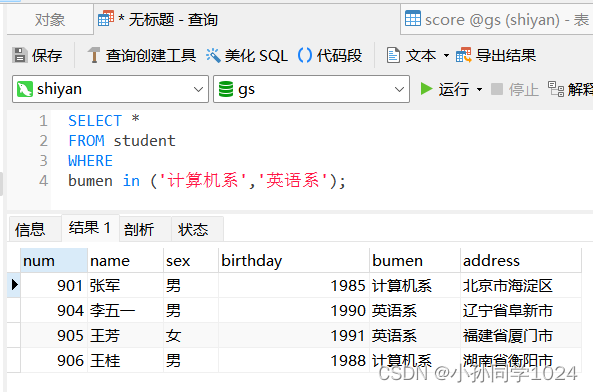
Task: Click the 代码段 button label
Action: pos(339,56)
